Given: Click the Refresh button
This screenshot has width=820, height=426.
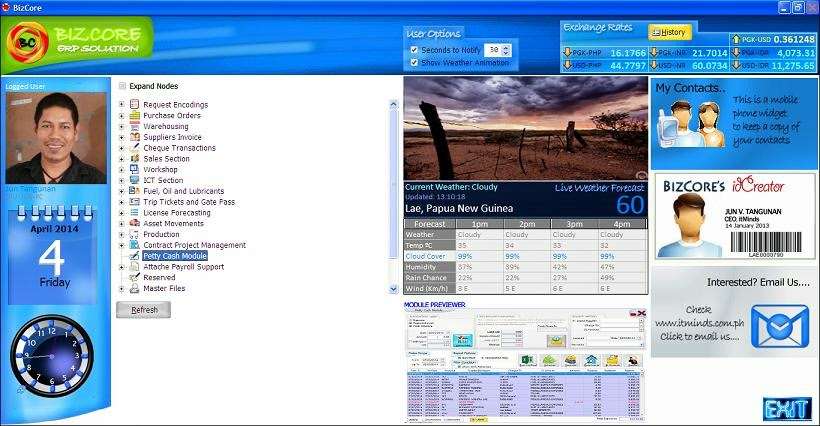Looking at the screenshot, I should click(144, 309).
